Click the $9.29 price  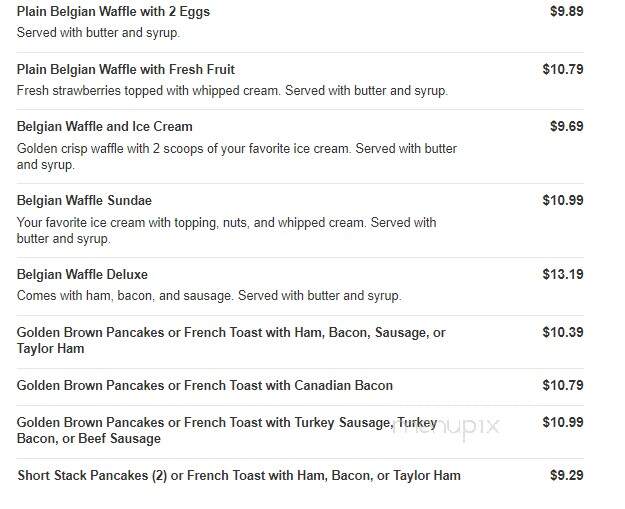(x=566, y=475)
